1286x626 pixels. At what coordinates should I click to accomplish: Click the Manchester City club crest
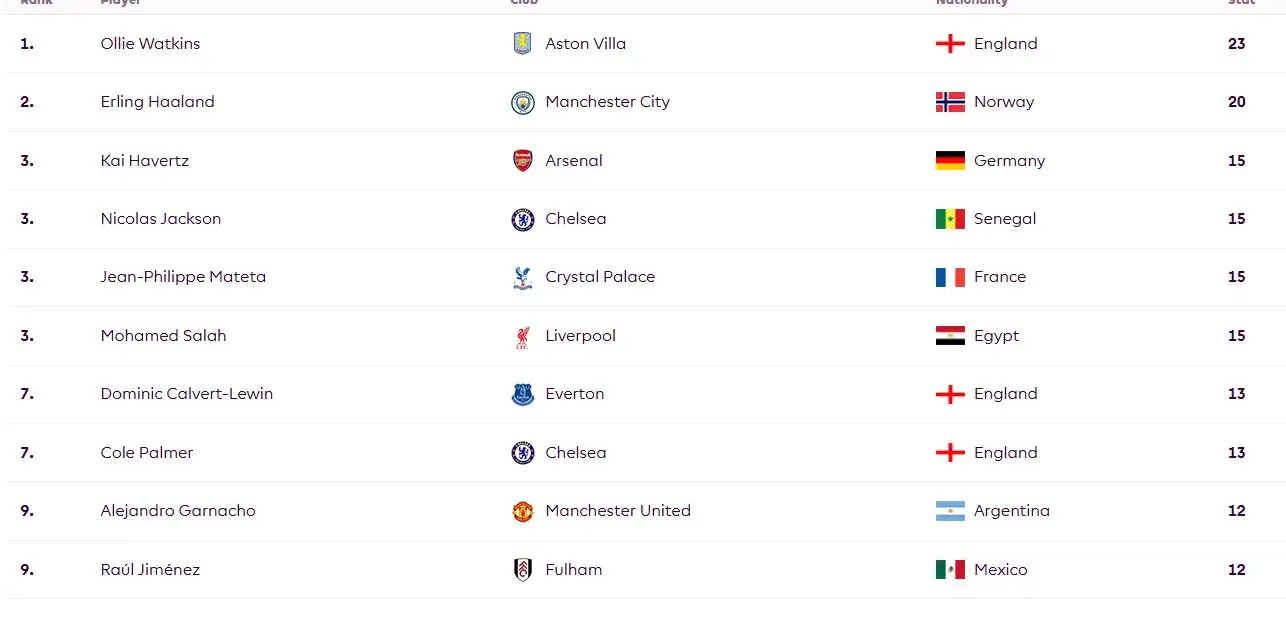(522, 102)
